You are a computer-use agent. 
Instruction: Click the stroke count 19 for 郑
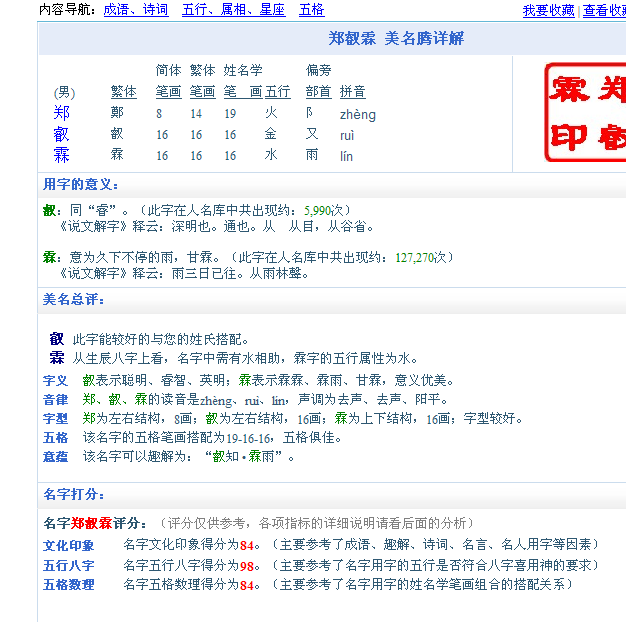(x=230, y=114)
